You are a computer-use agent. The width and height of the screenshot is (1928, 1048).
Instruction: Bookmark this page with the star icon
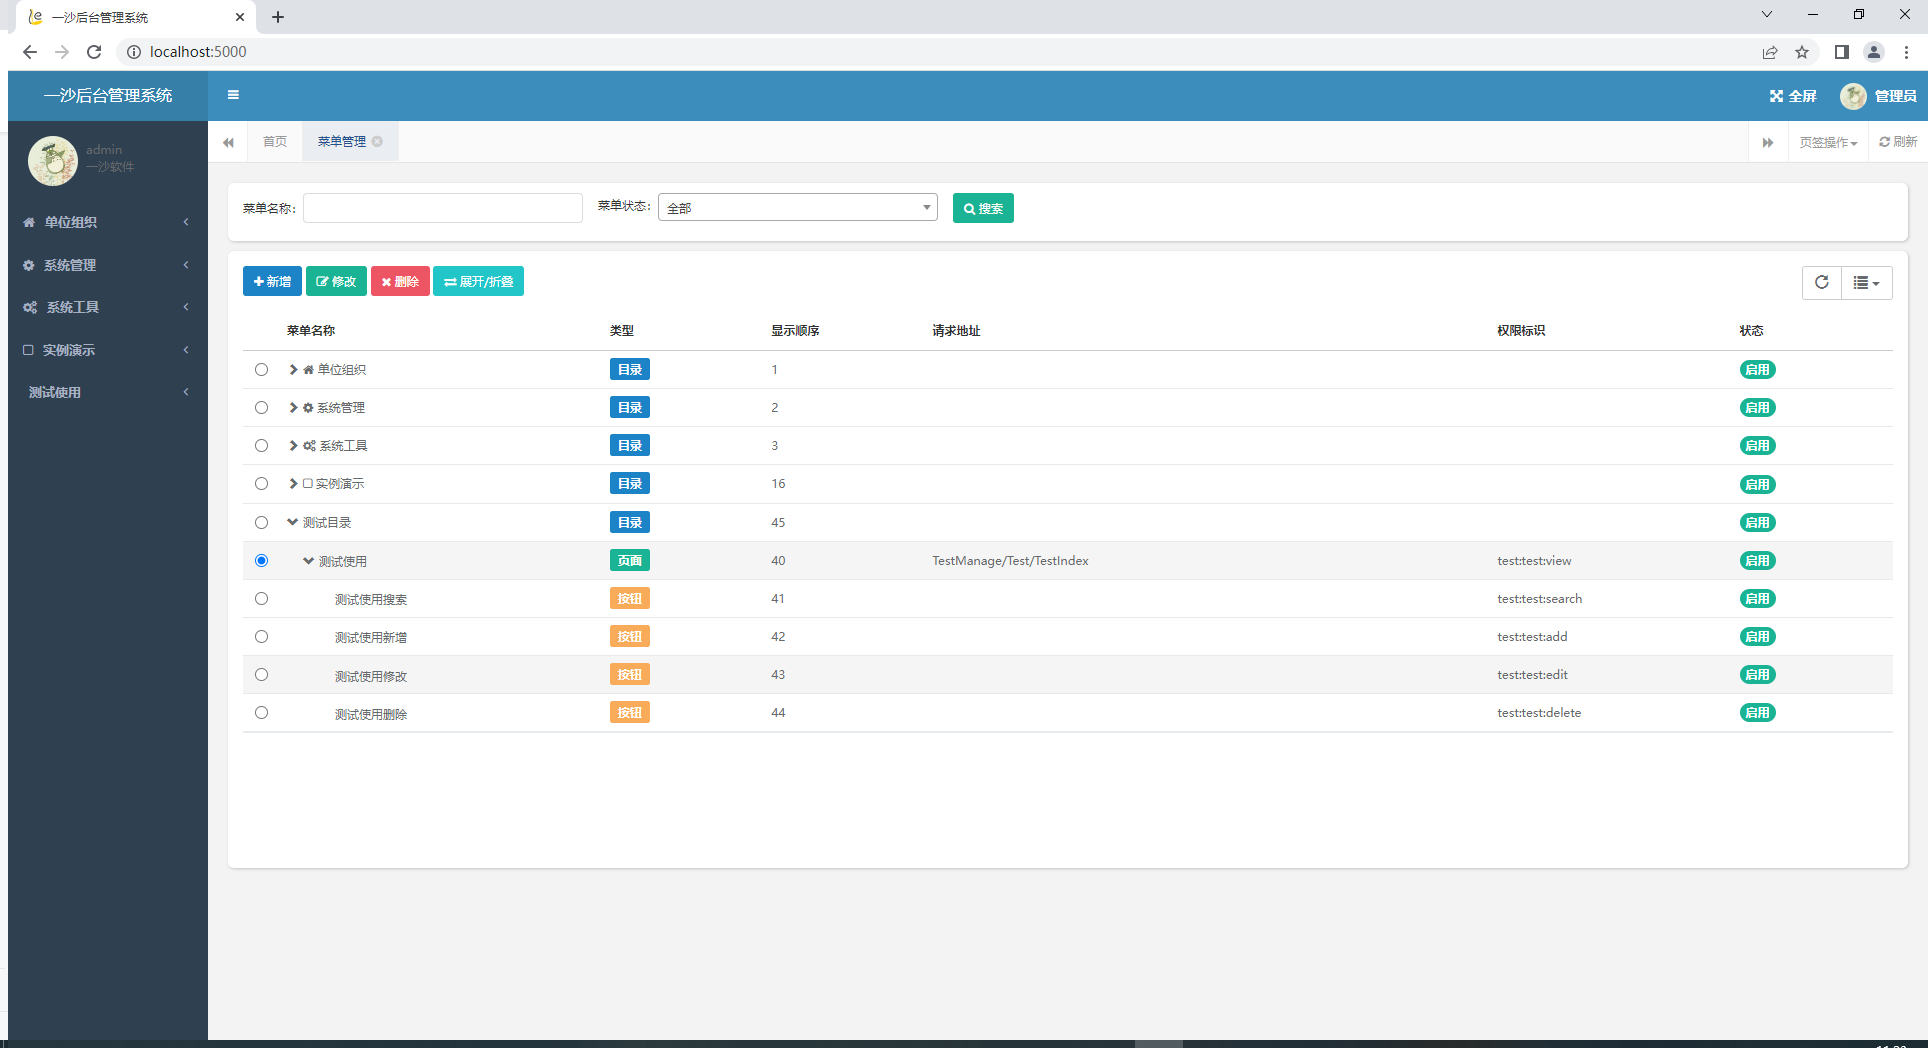[x=1802, y=52]
